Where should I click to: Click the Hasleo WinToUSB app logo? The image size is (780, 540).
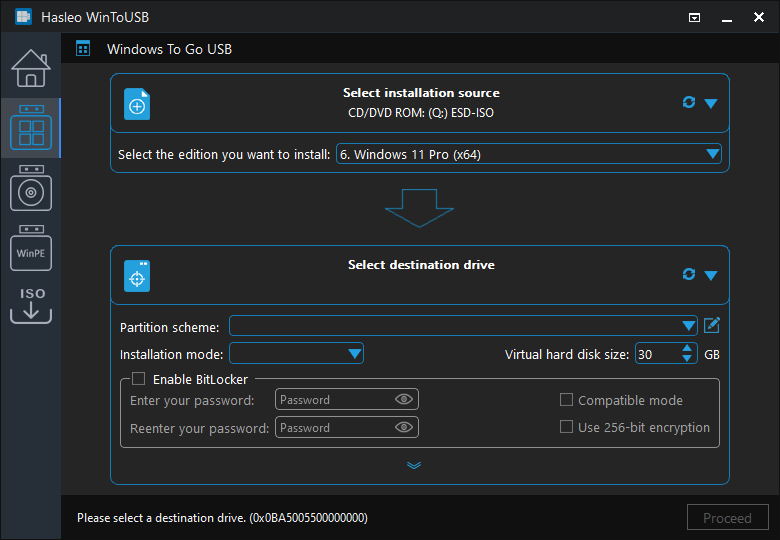pos(23,16)
